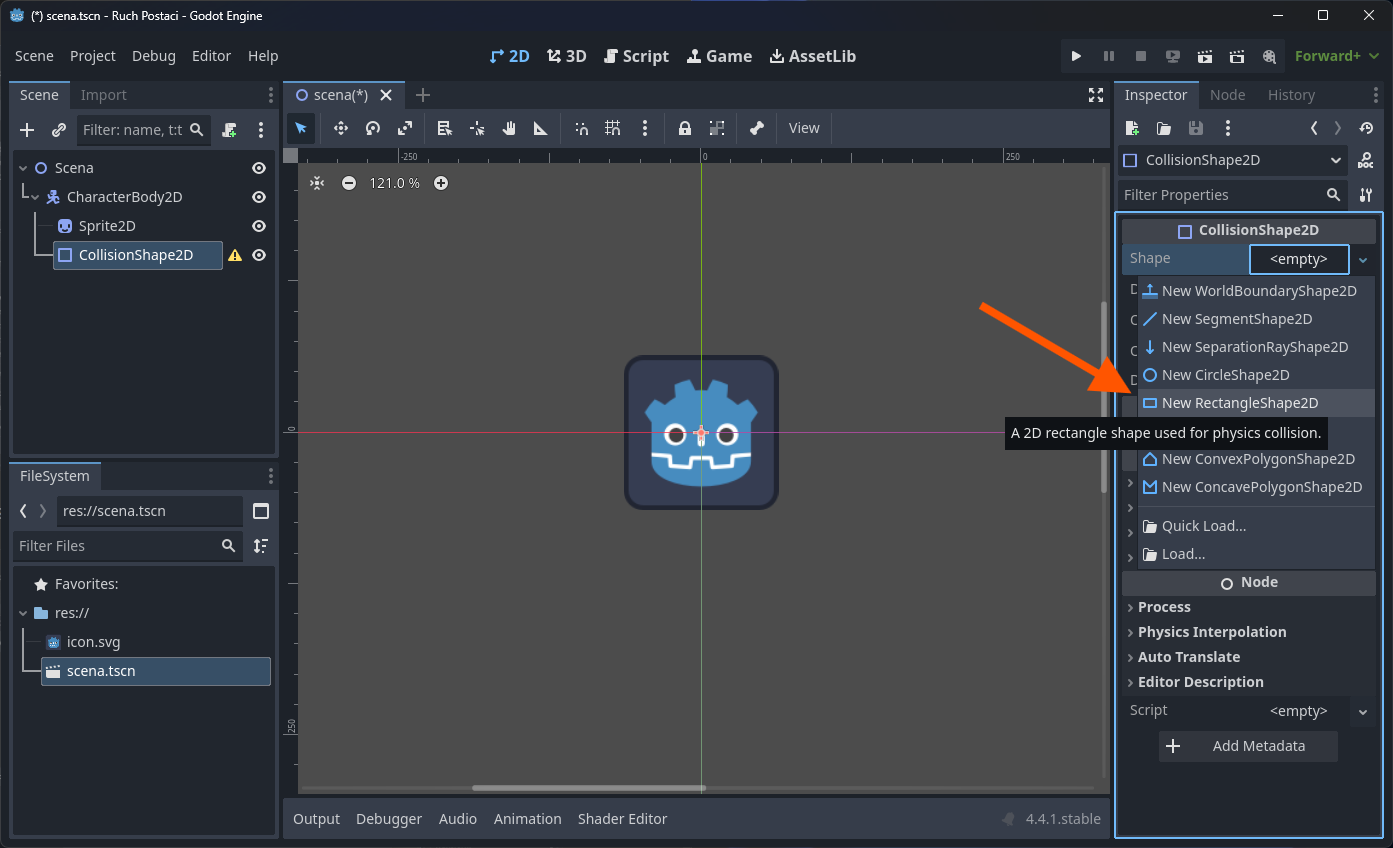Attach a script to the selected node
The height and width of the screenshot is (848, 1393).
coord(229,130)
